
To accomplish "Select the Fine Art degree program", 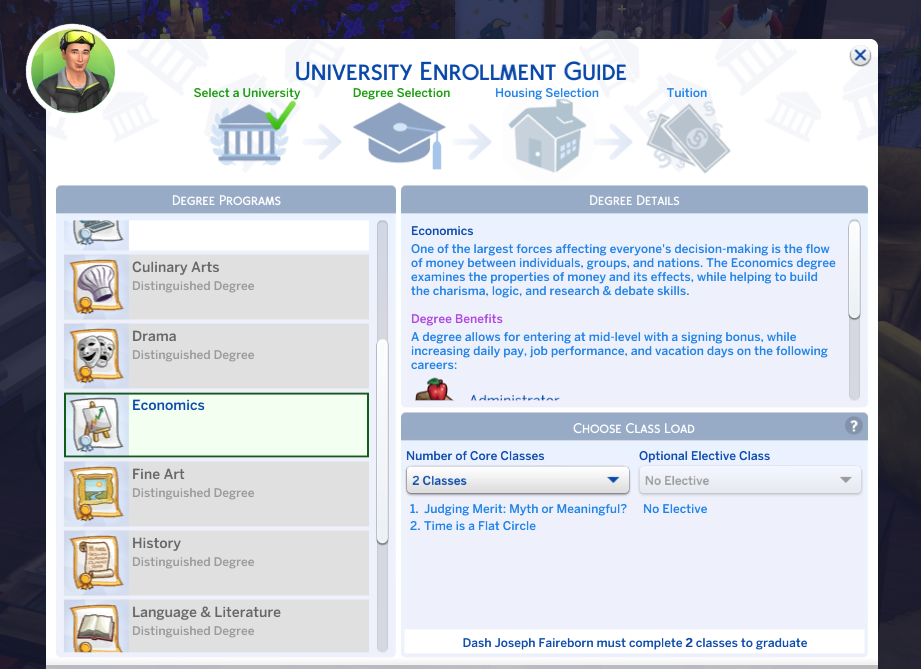I will tap(216, 493).
